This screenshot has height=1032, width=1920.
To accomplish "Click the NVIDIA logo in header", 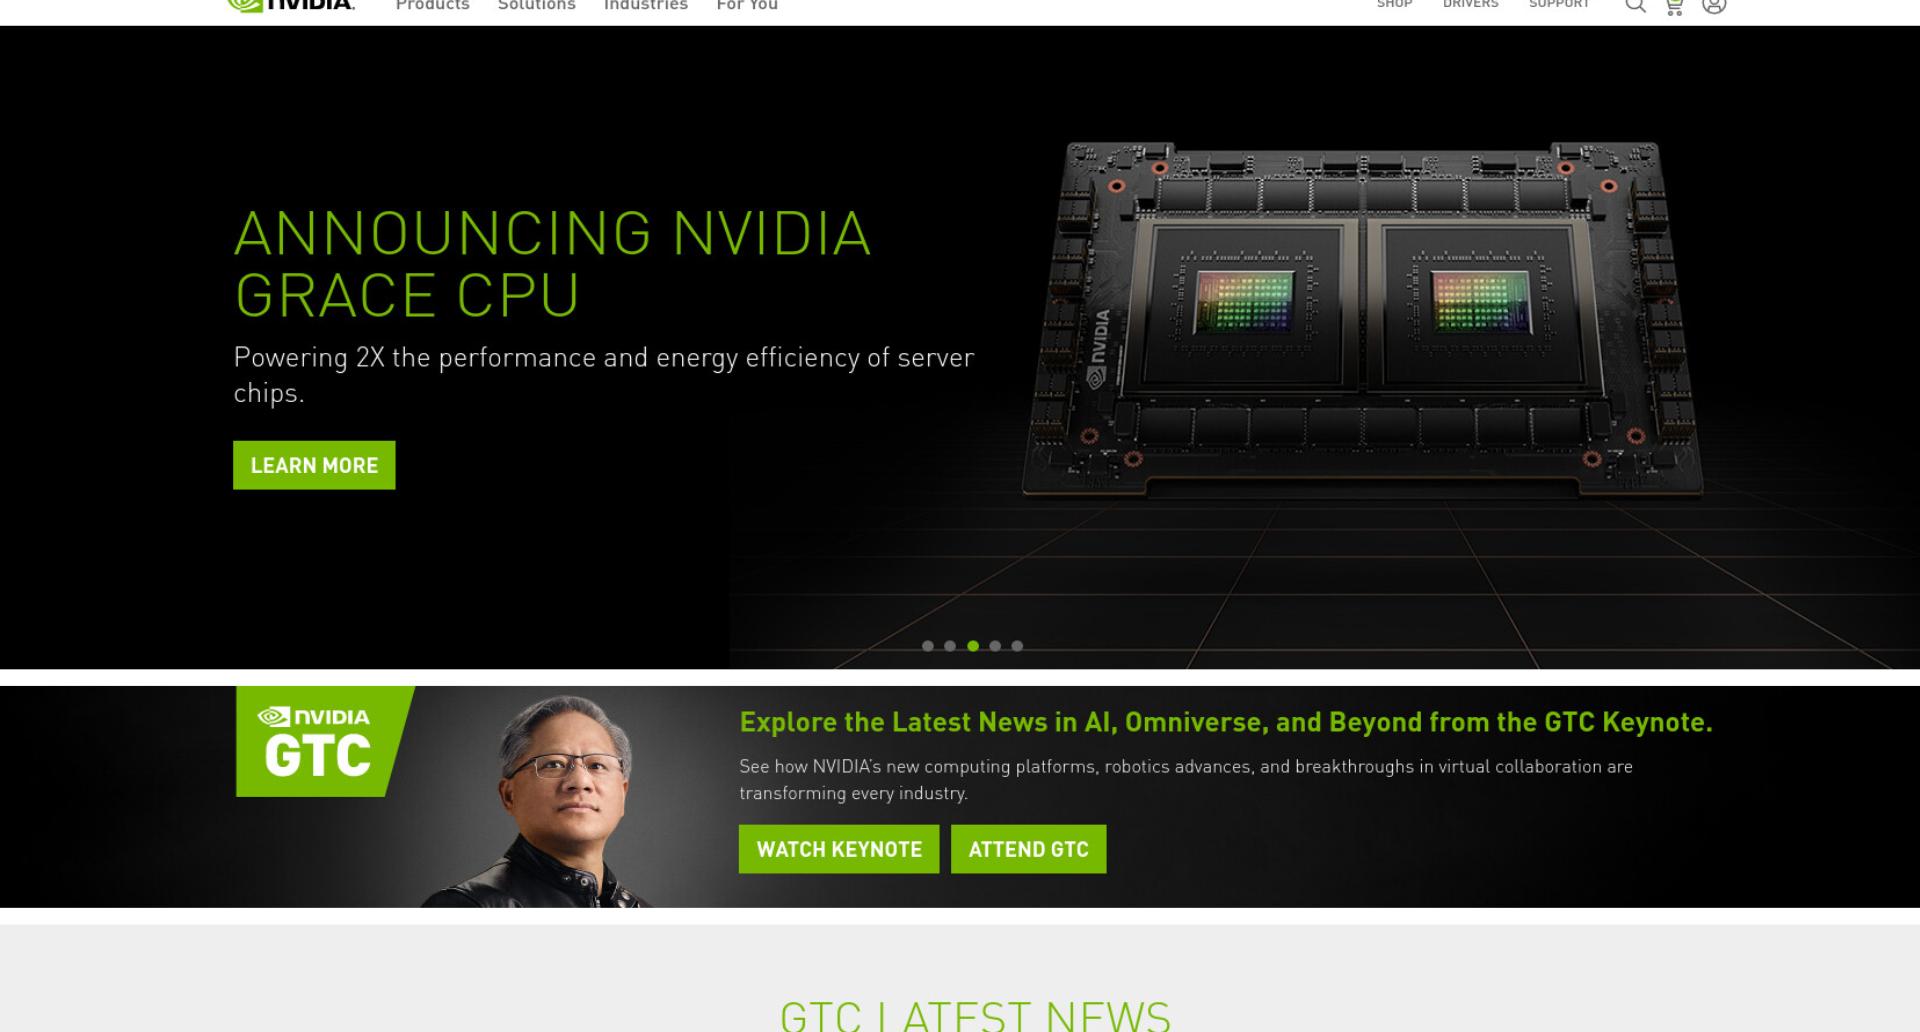I will click(291, 5).
